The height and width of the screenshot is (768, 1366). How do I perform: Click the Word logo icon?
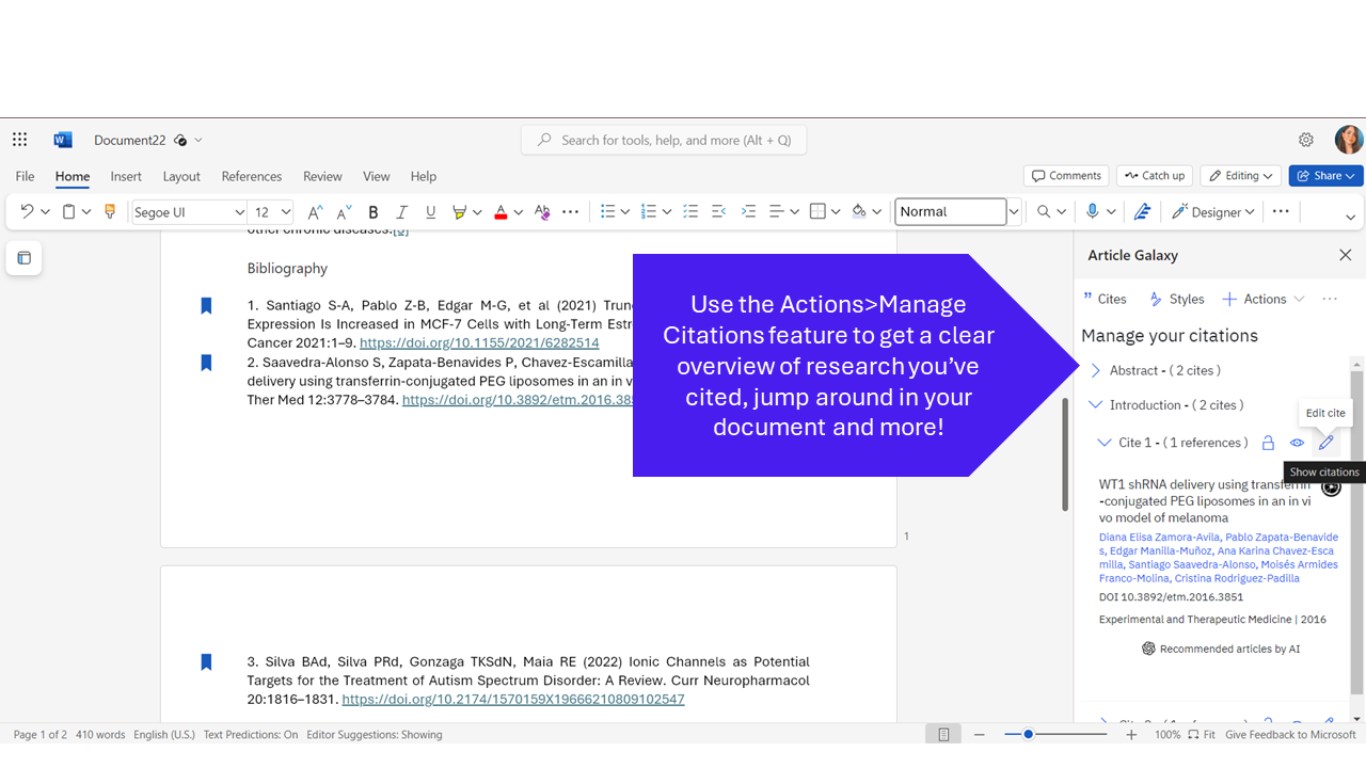point(63,140)
